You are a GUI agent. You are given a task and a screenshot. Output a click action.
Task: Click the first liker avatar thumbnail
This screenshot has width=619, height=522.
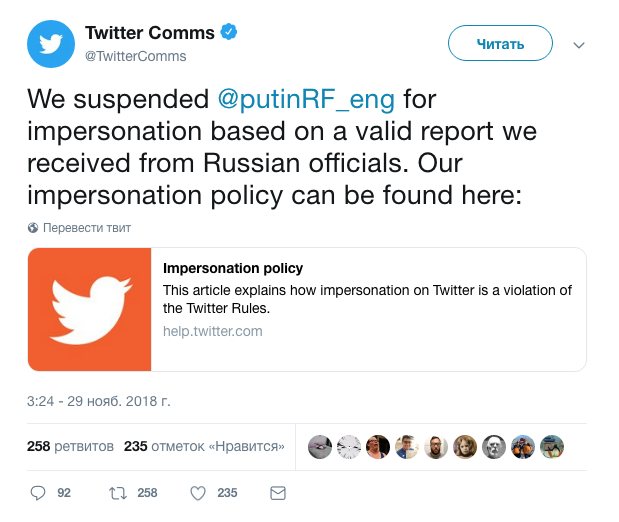point(320,446)
